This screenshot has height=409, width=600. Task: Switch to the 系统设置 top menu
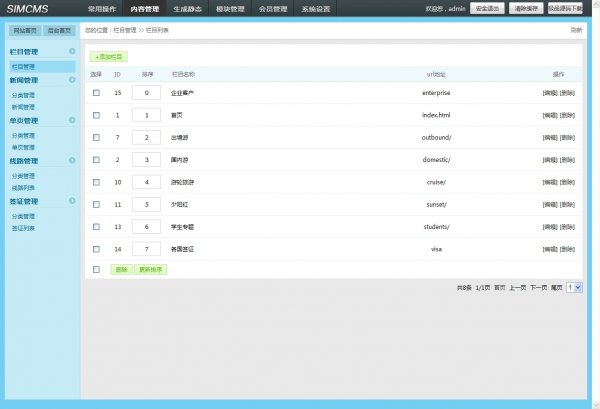[316, 9]
